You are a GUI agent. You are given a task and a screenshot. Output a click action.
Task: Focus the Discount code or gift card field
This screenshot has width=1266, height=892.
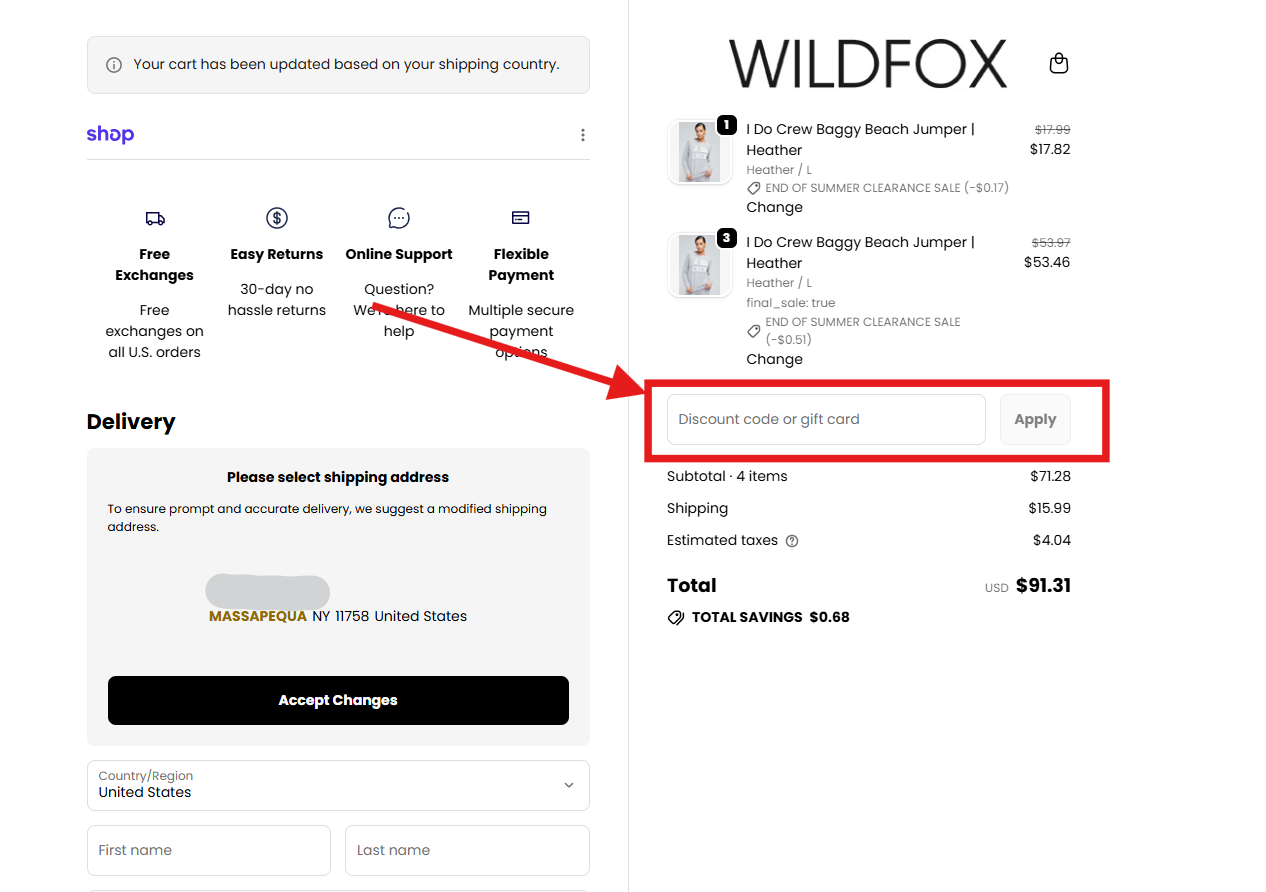click(x=826, y=420)
